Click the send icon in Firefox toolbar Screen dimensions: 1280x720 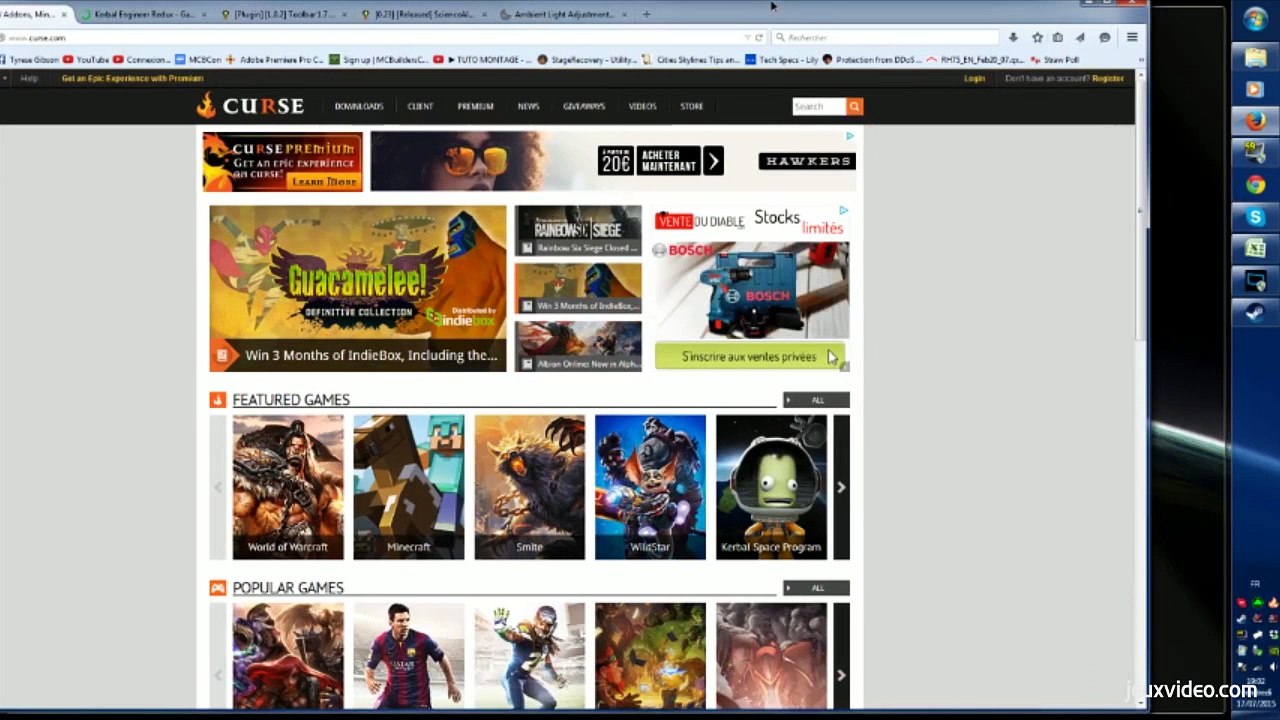tap(1080, 37)
